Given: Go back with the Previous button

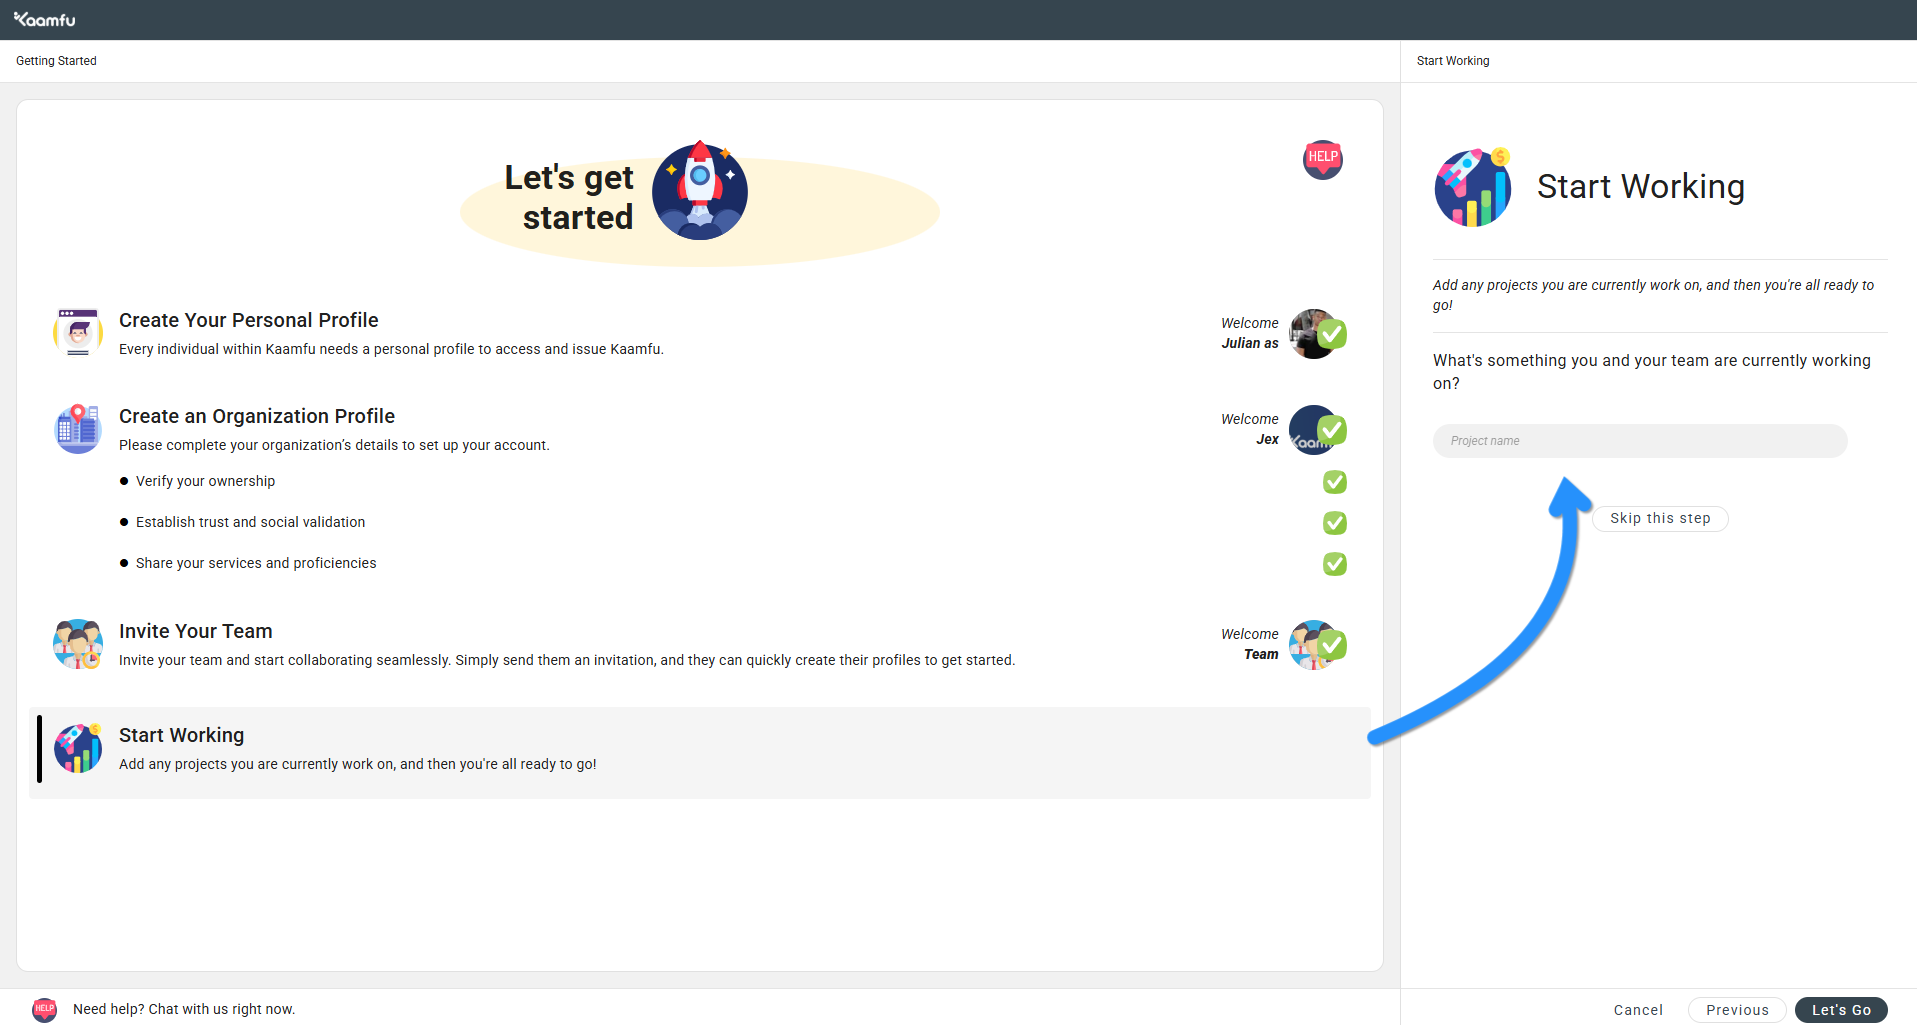Looking at the screenshot, I should point(1736,1010).
